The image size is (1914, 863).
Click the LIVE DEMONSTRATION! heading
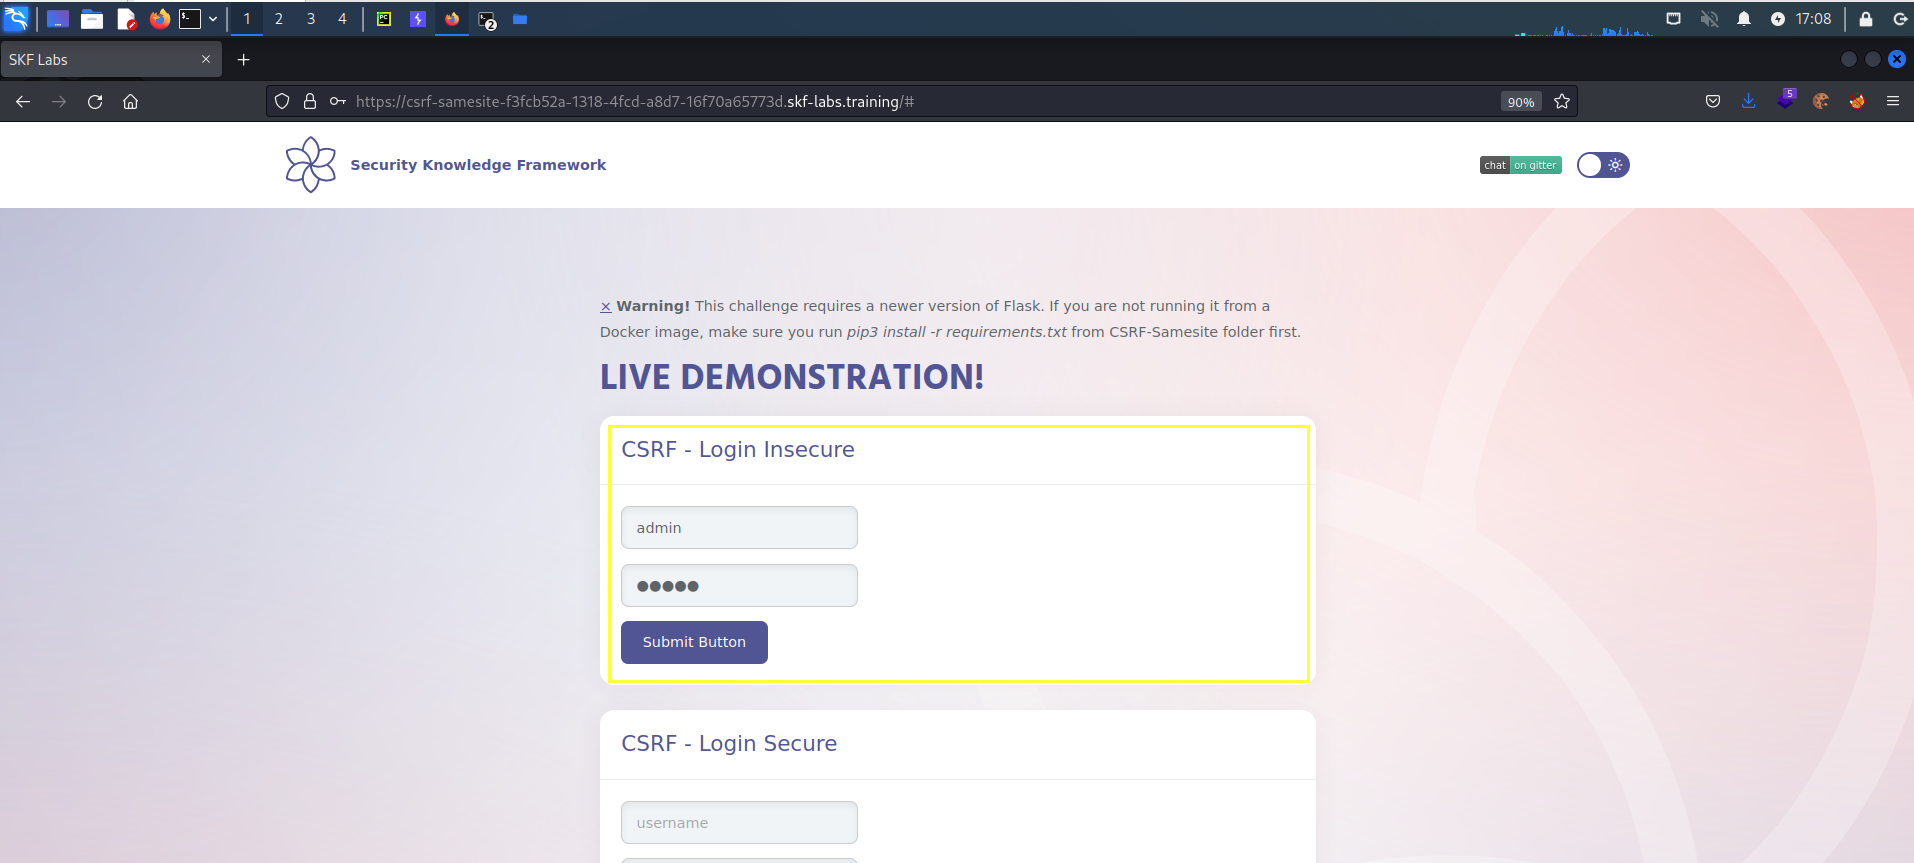(x=792, y=377)
